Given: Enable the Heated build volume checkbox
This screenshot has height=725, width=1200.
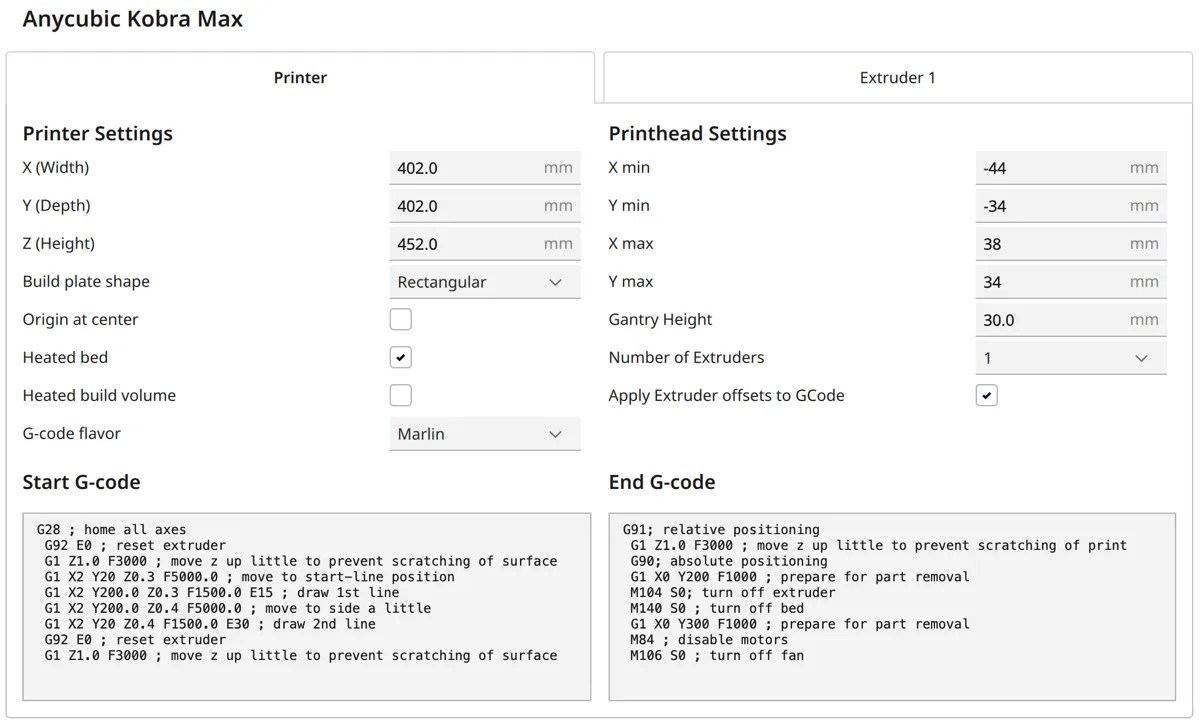Looking at the screenshot, I should tap(401, 396).
